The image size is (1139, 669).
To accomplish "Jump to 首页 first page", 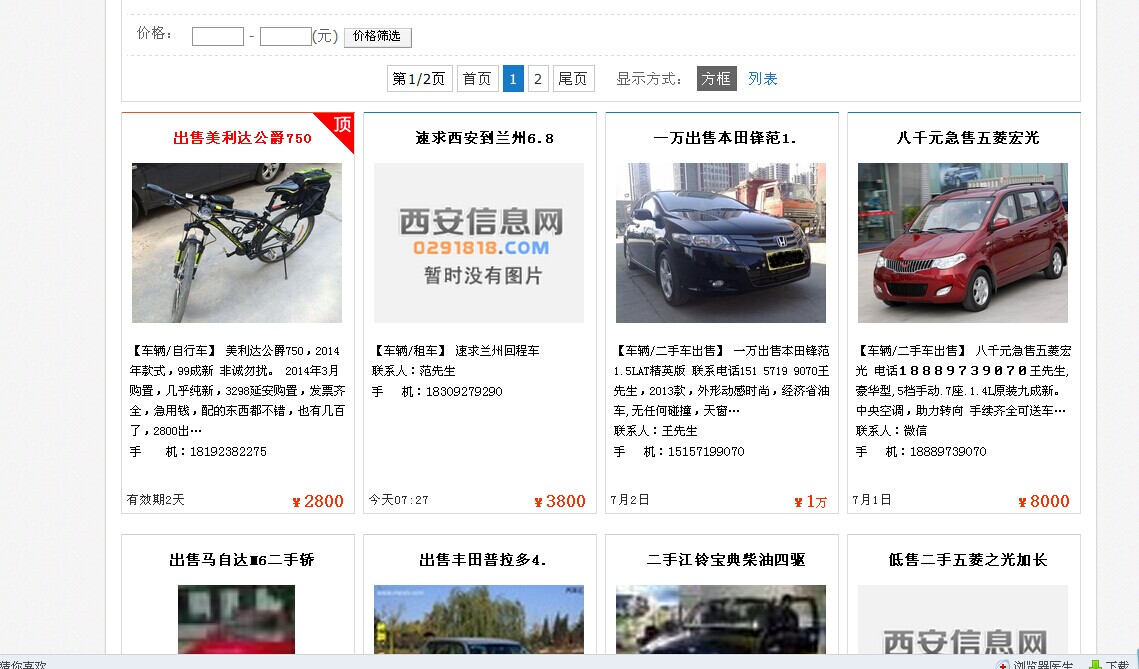I will pos(477,79).
